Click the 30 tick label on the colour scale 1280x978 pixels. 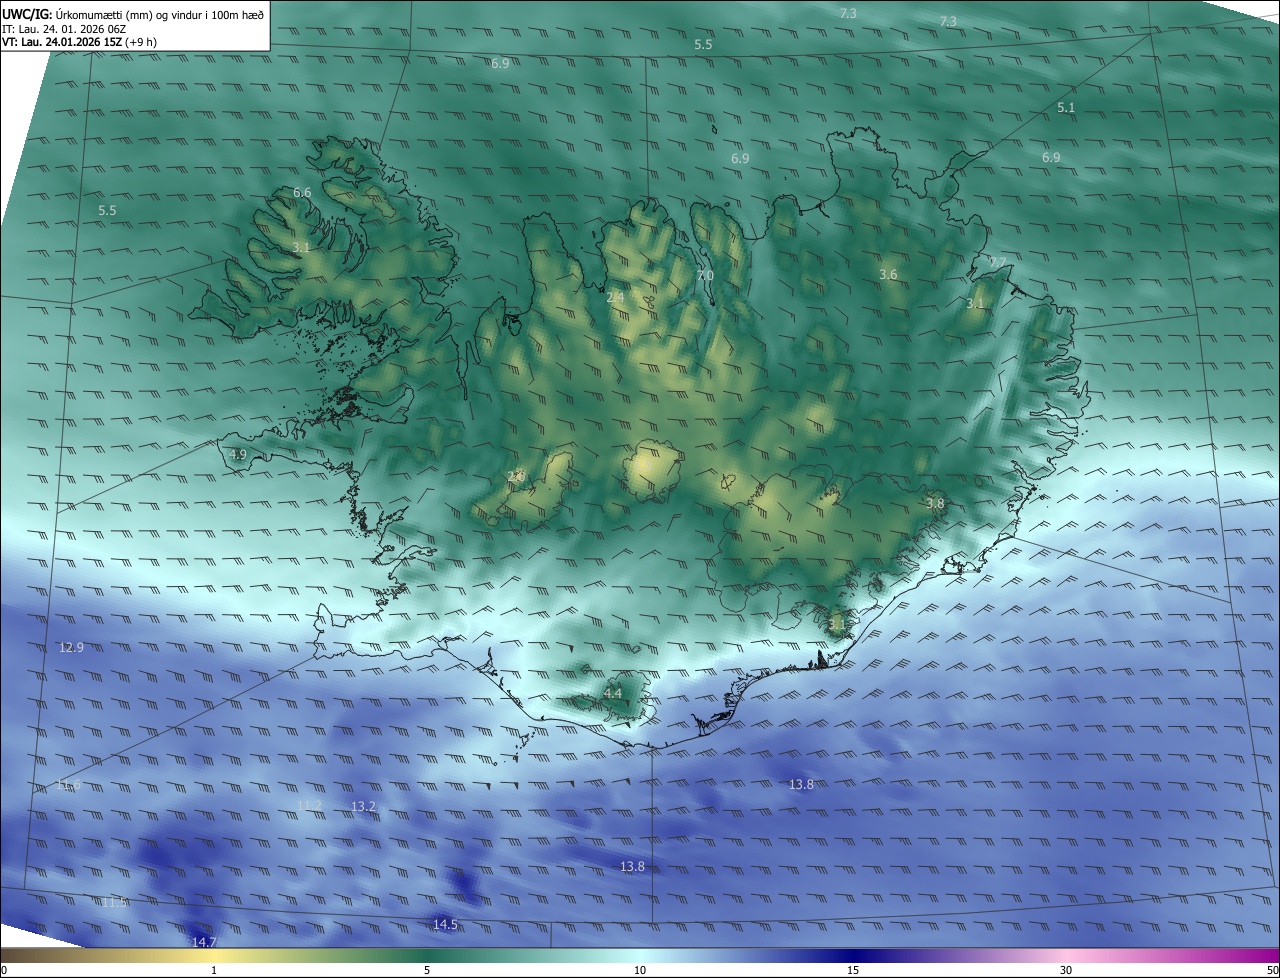1066,970
